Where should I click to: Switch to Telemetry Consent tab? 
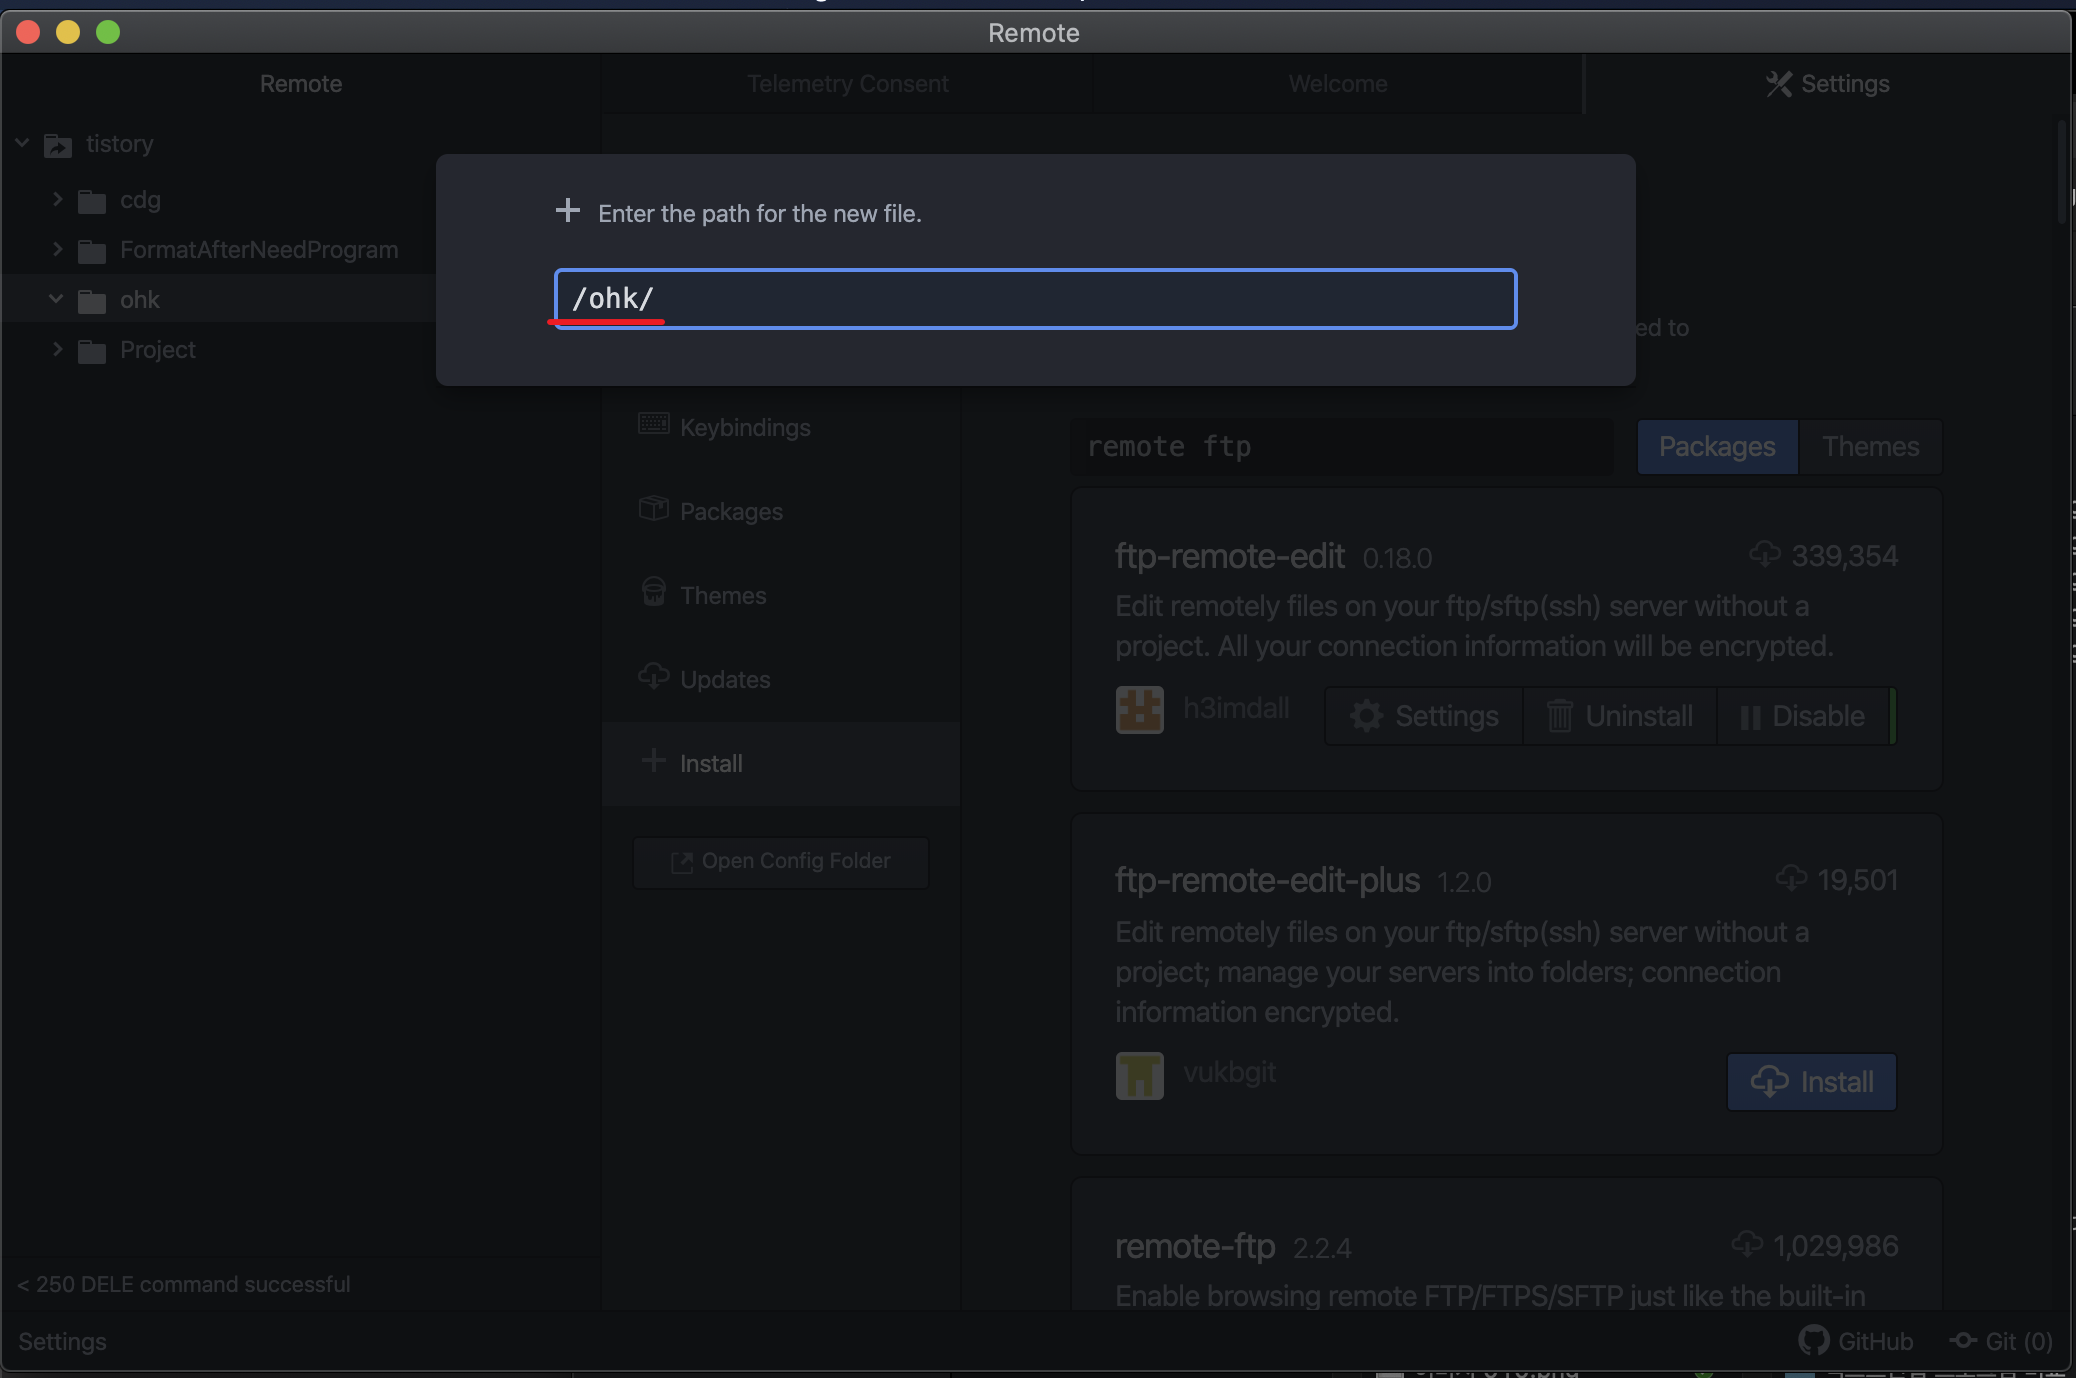(x=847, y=84)
